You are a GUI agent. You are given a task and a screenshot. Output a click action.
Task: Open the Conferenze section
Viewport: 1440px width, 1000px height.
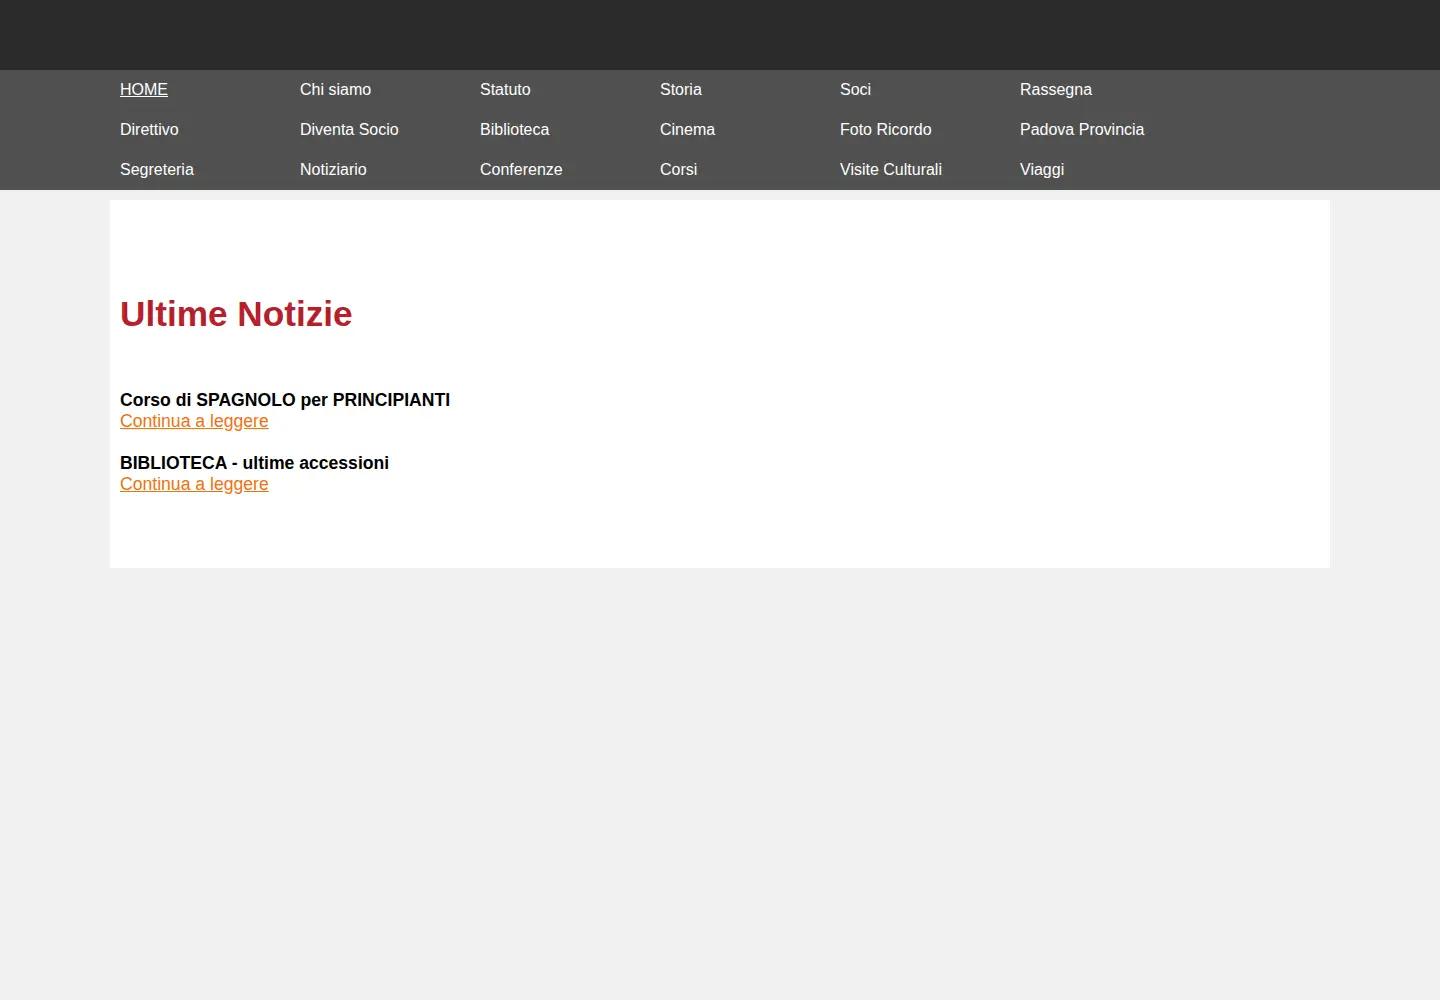coord(521,169)
